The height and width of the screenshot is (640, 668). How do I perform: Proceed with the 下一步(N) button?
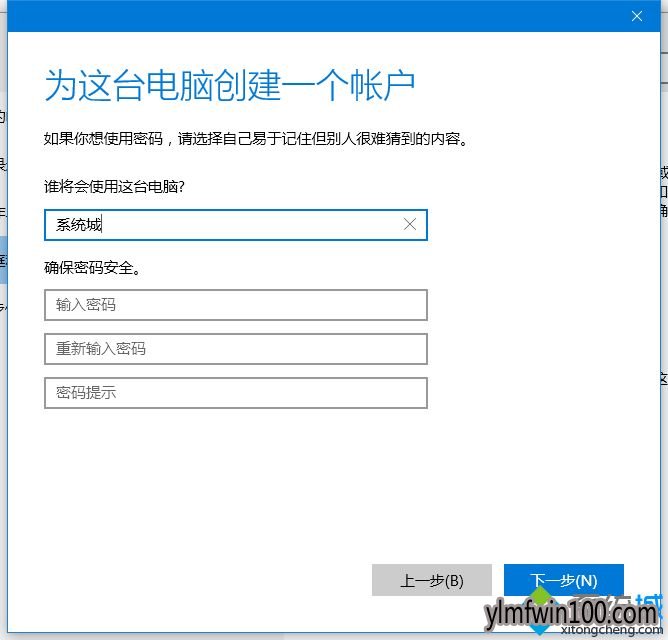pyautogui.click(x=564, y=580)
